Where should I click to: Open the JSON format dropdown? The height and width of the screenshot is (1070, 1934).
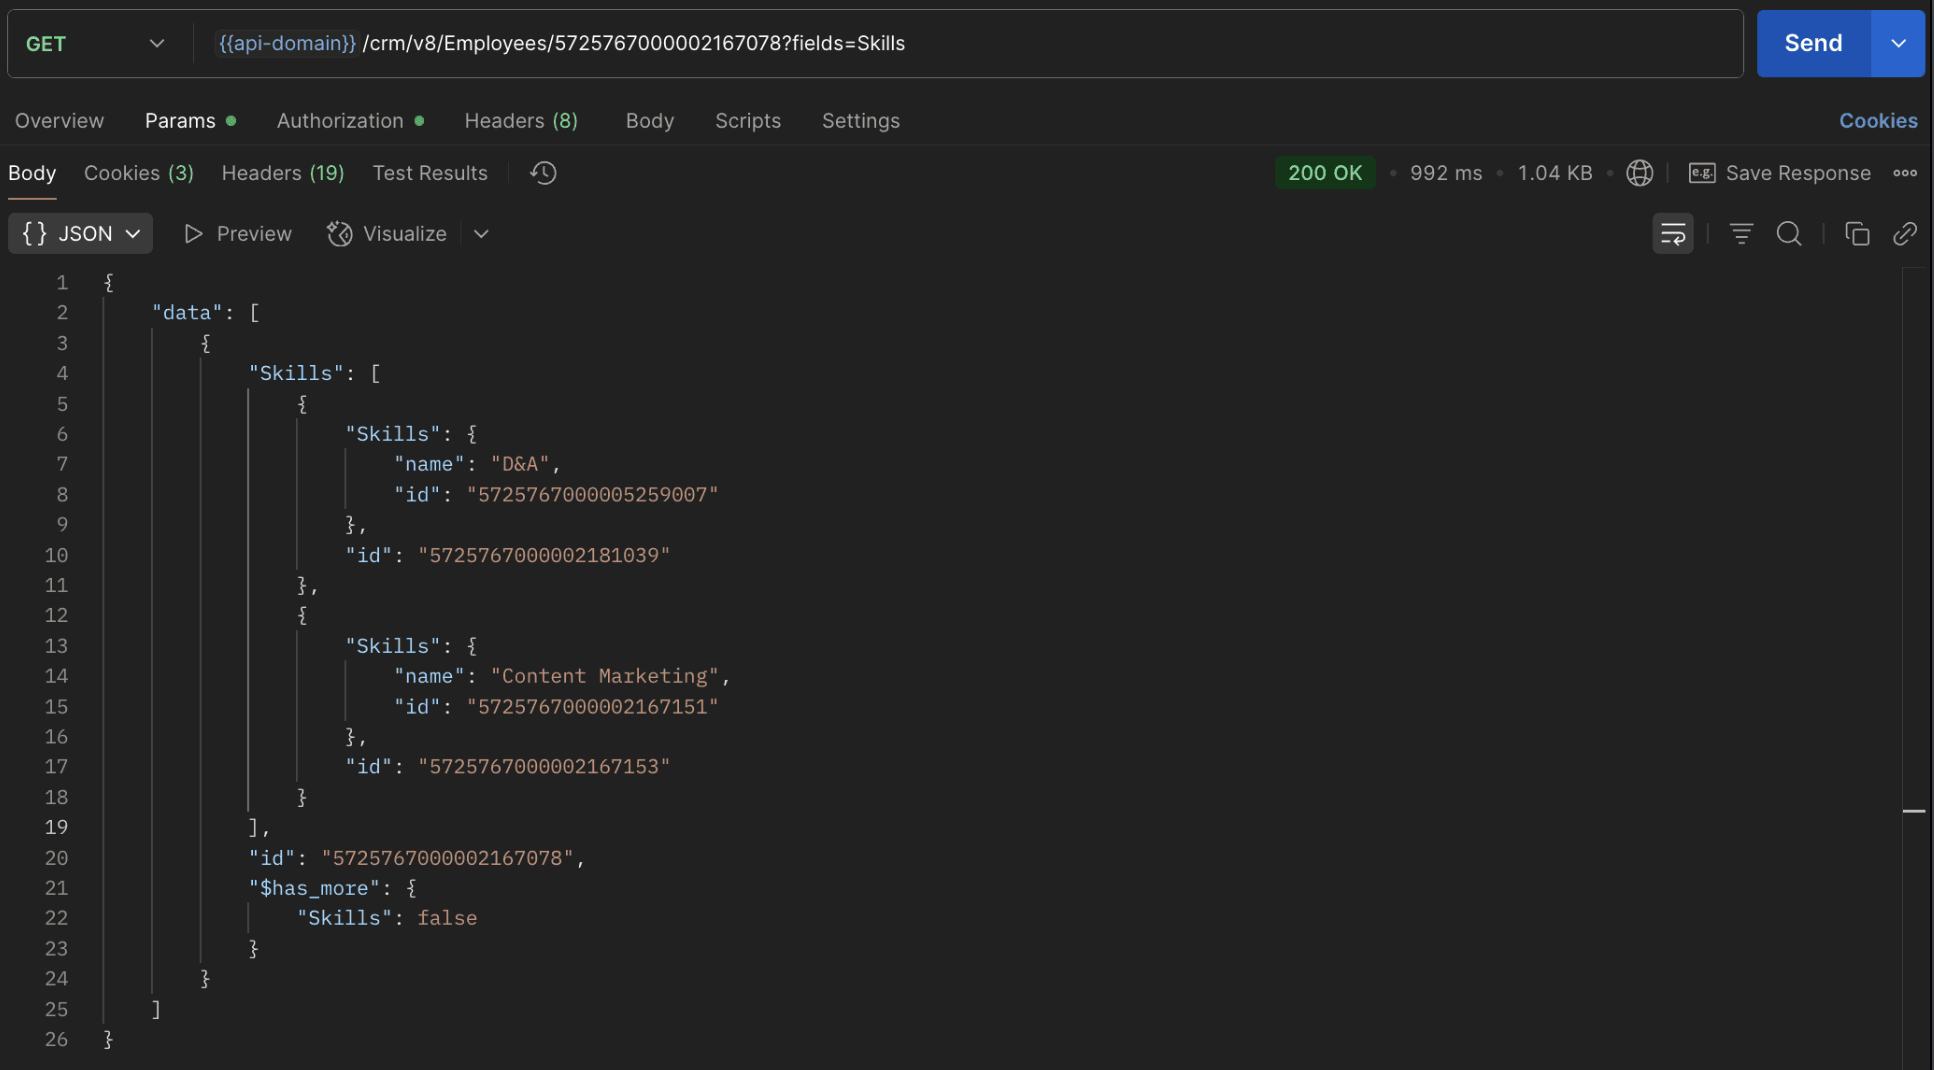[x=81, y=234]
